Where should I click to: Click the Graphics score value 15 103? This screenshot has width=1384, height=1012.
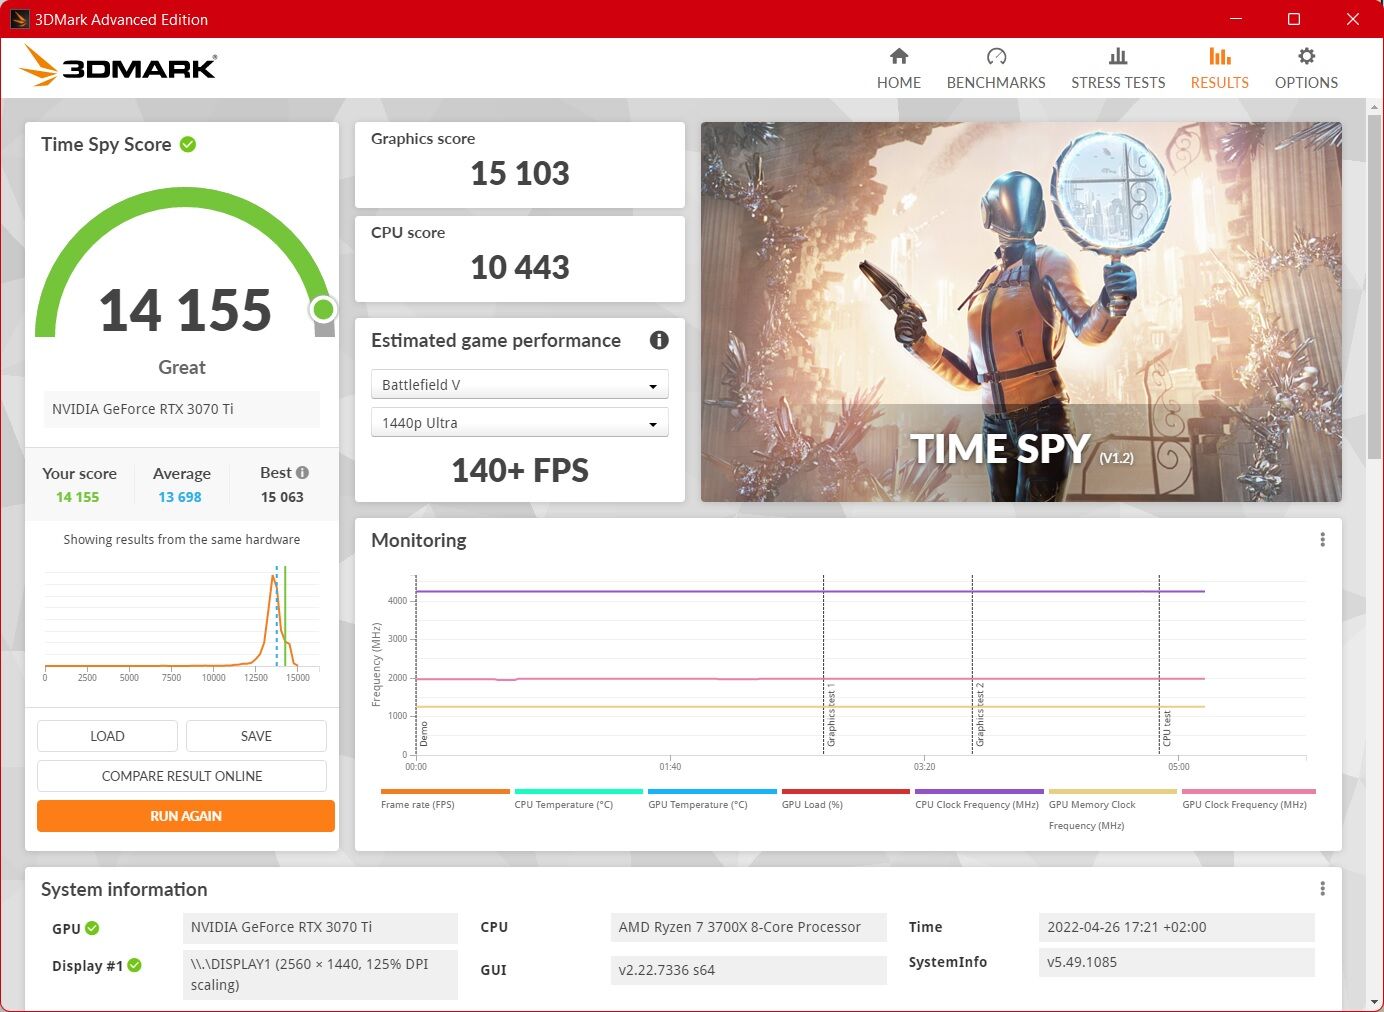(x=520, y=174)
